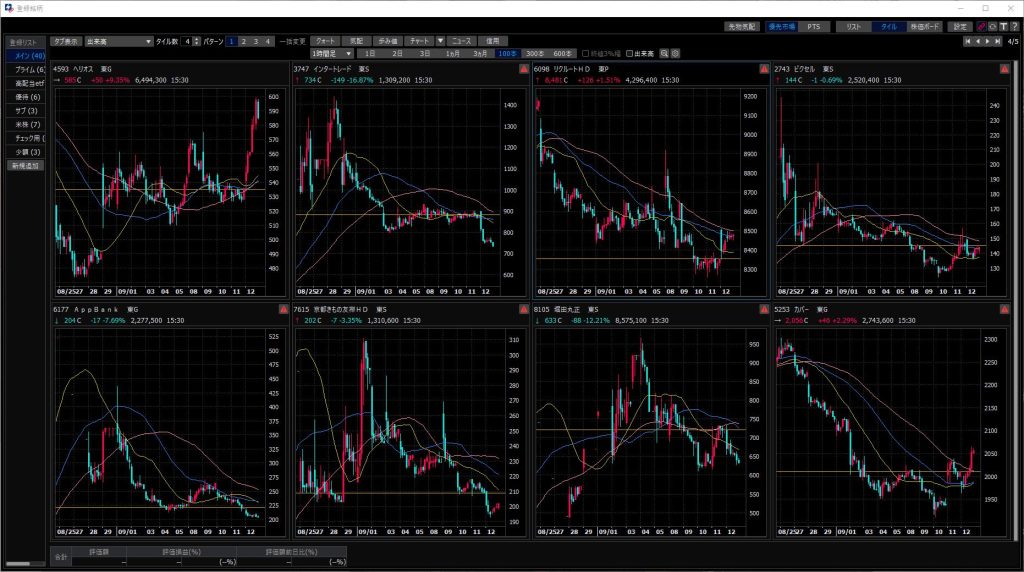The height and width of the screenshot is (572, 1024).
Task: Select tile pattern 3
Action: [x=255, y=41]
